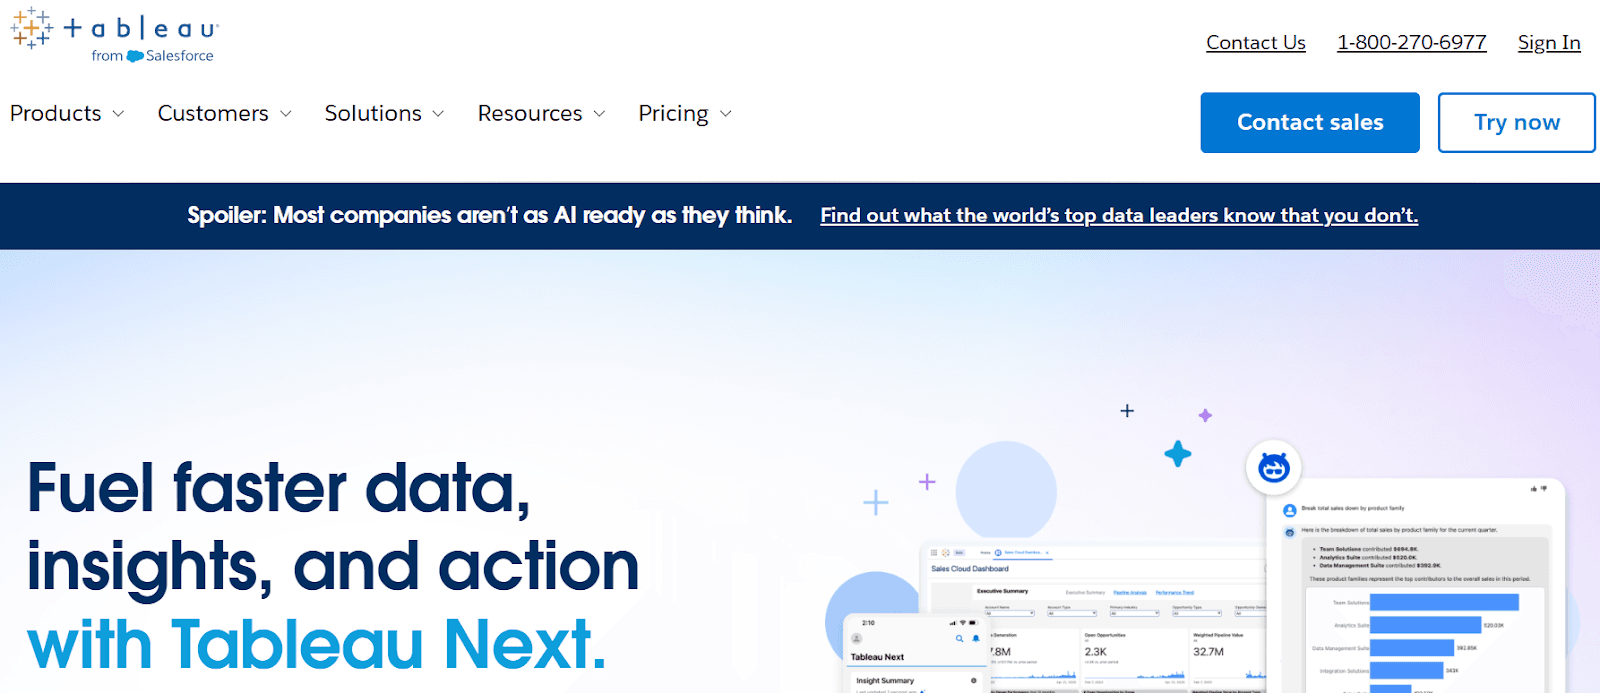Image resolution: width=1600 pixels, height=693 pixels.
Task: Click the 1-800-270-6977 phone link
Action: point(1412,42)
